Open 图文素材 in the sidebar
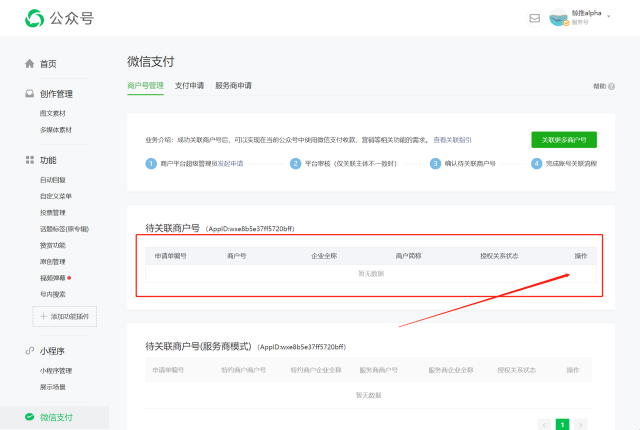The height and width of the screenshot is (430, 640). [x=53, y=113]
